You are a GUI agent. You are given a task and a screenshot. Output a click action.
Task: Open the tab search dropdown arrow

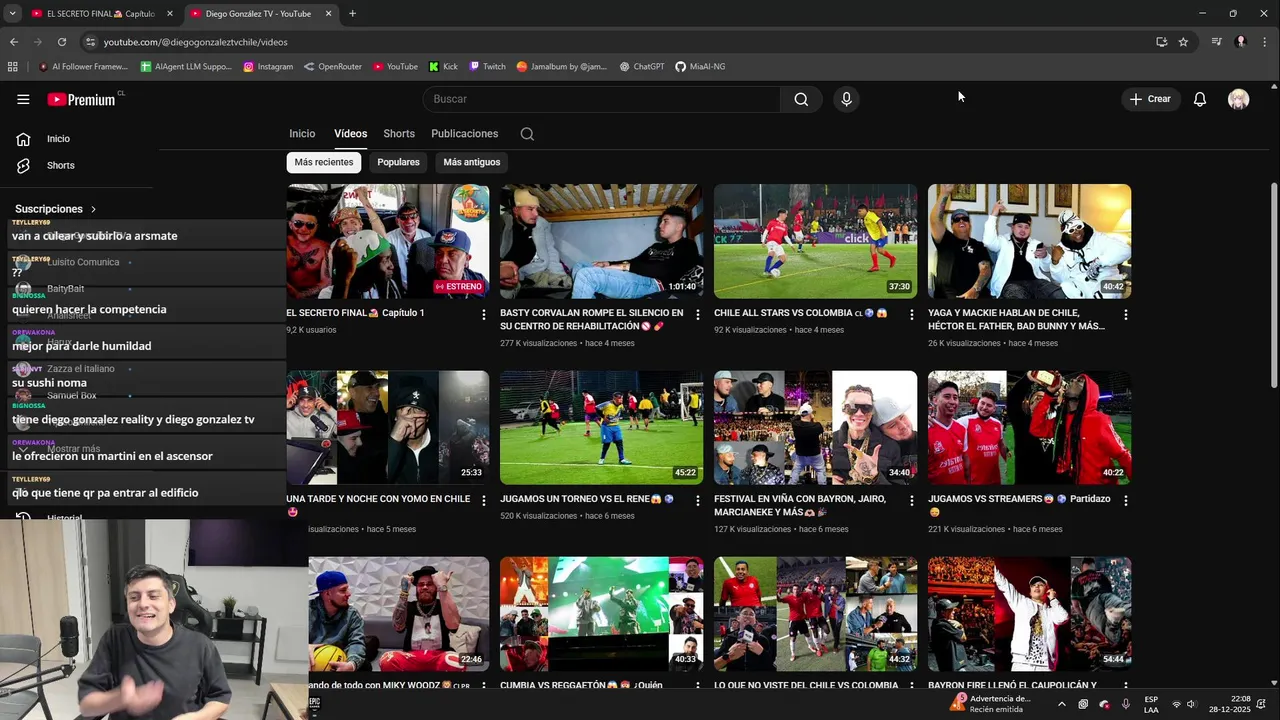pos(12,14)
